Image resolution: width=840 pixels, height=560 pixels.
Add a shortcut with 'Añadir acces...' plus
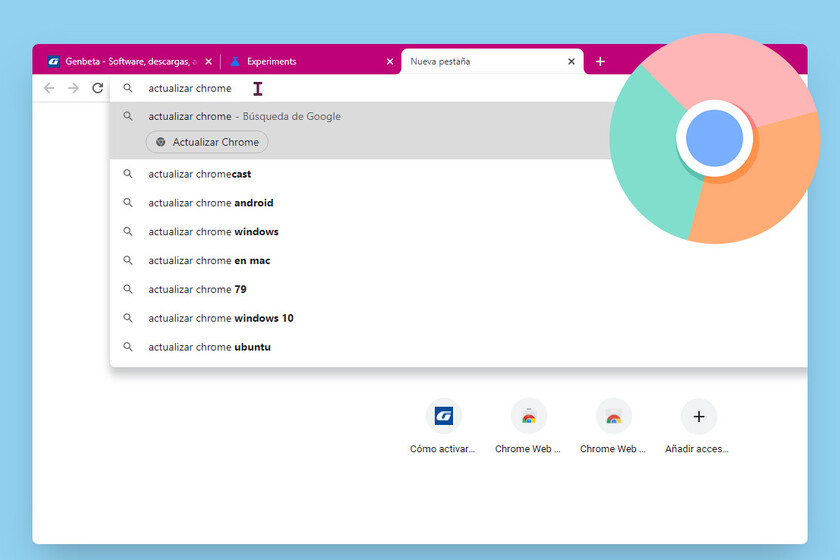click(x=699, y=416)
